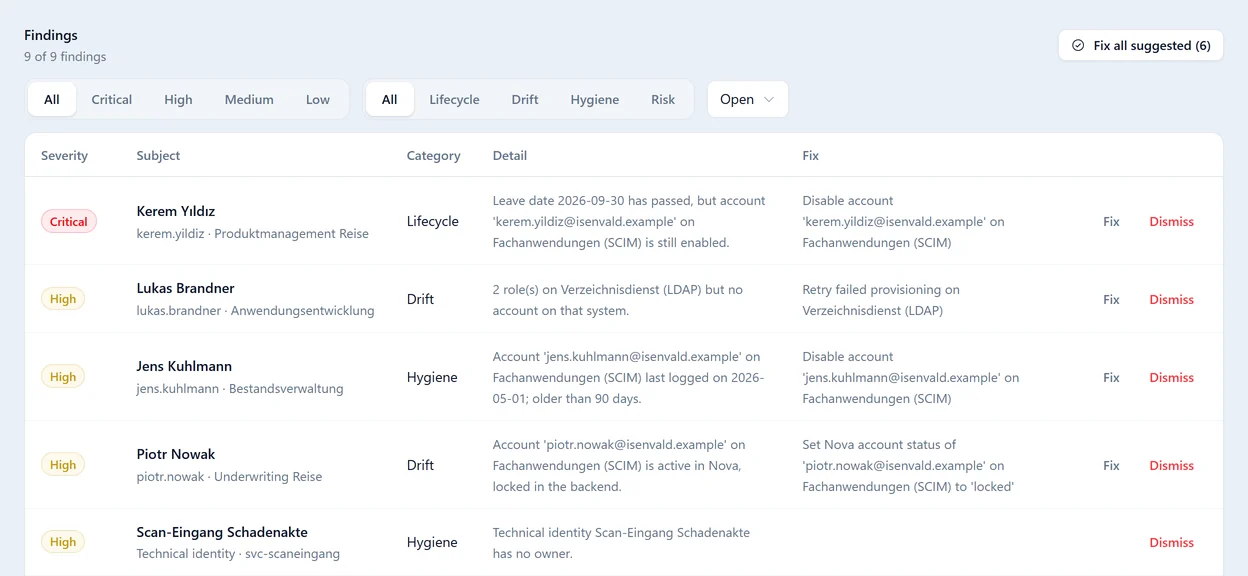1248x576 pixels.
Task: Filter findings by Critical severity
Action: coord(112,99)
